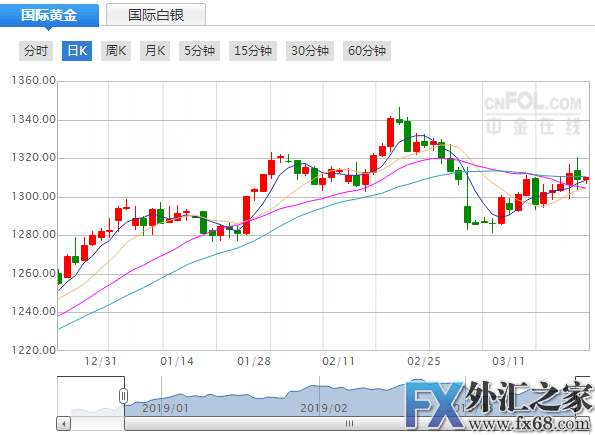The height and width of the screenshot is (435, 595).
Task: Click the range navigator left handle
Action: tap(123, 396)
